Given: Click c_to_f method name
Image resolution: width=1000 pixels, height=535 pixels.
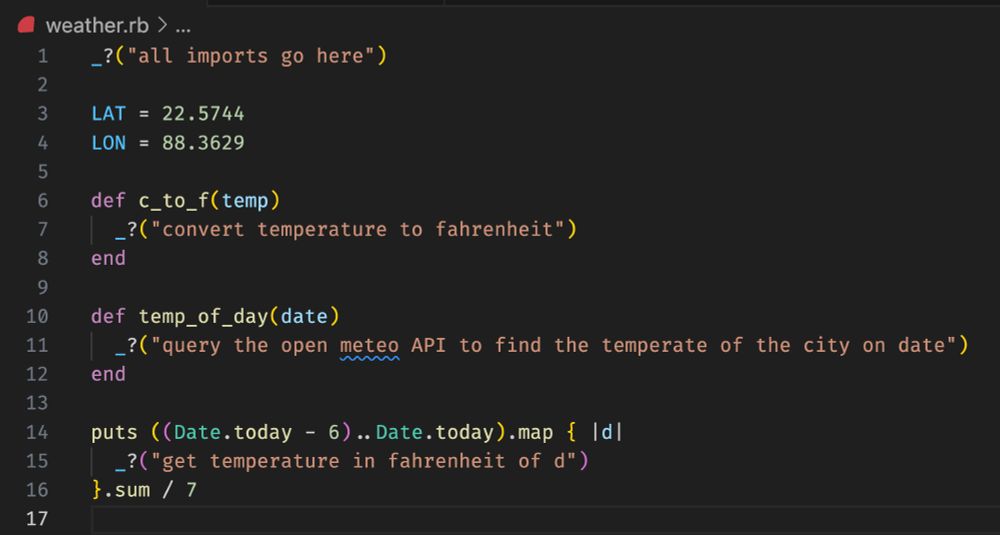Looking at the screenshot, I should click(174, 200).
